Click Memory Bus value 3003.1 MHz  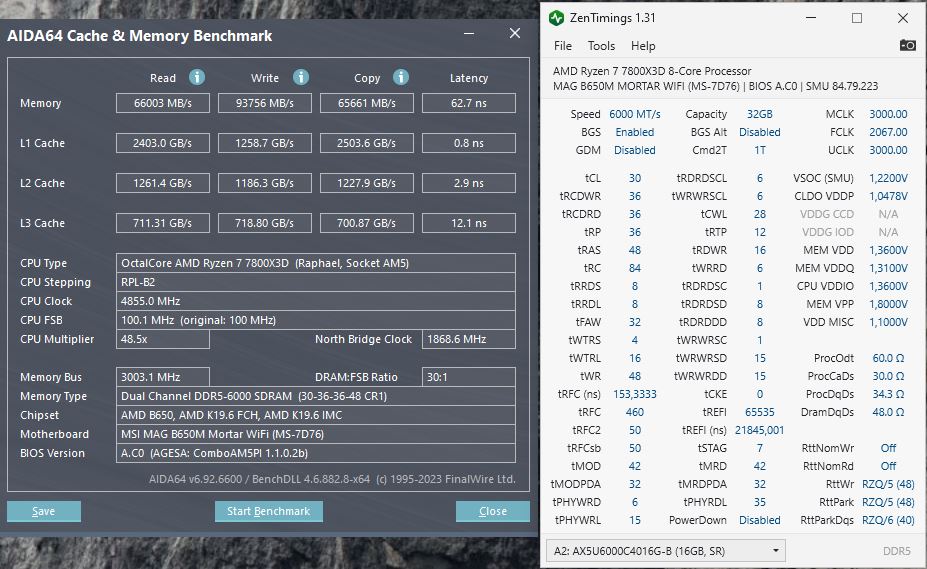click(163, 377)
